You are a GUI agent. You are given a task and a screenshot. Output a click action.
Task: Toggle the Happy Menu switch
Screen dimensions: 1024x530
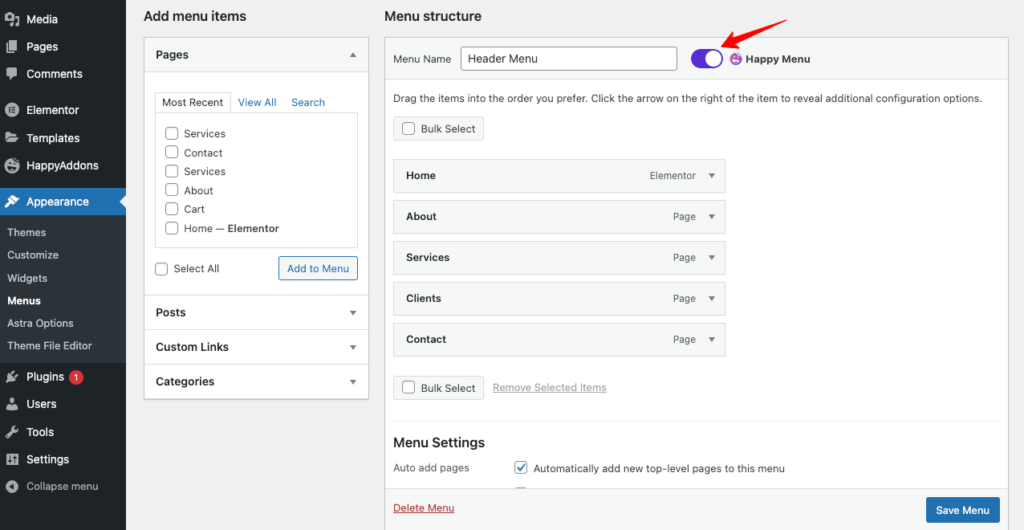click(x=707, y=59)
